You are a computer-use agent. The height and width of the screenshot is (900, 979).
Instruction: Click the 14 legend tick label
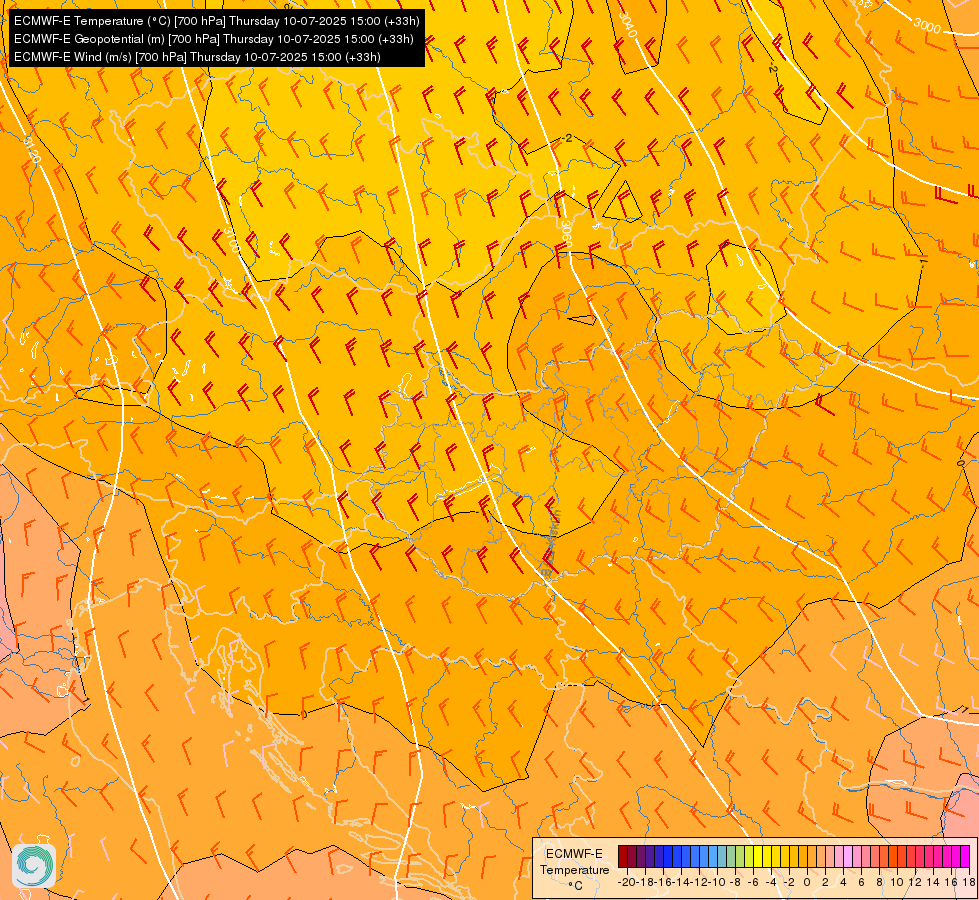point(933,882)
